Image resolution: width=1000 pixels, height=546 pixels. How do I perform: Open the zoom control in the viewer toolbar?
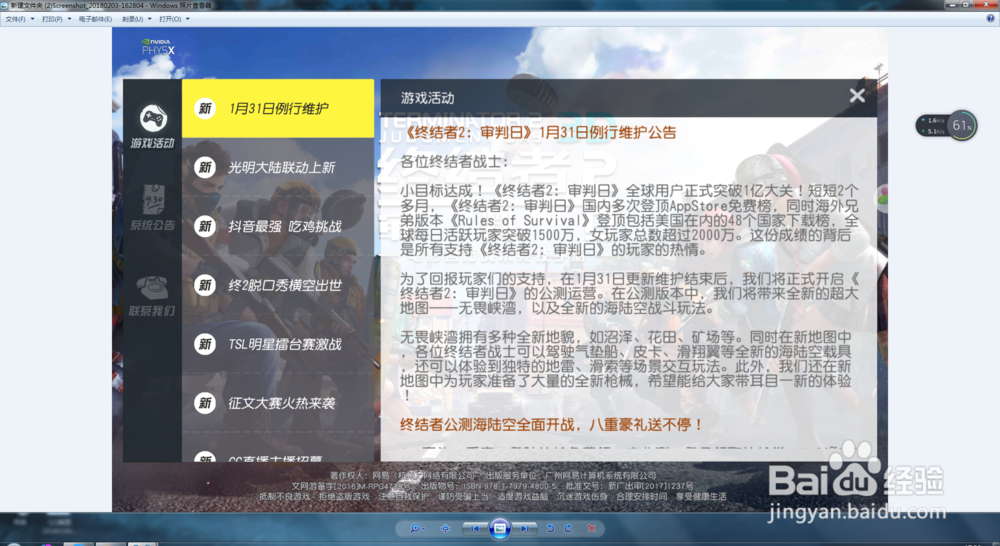click(417, 528)
